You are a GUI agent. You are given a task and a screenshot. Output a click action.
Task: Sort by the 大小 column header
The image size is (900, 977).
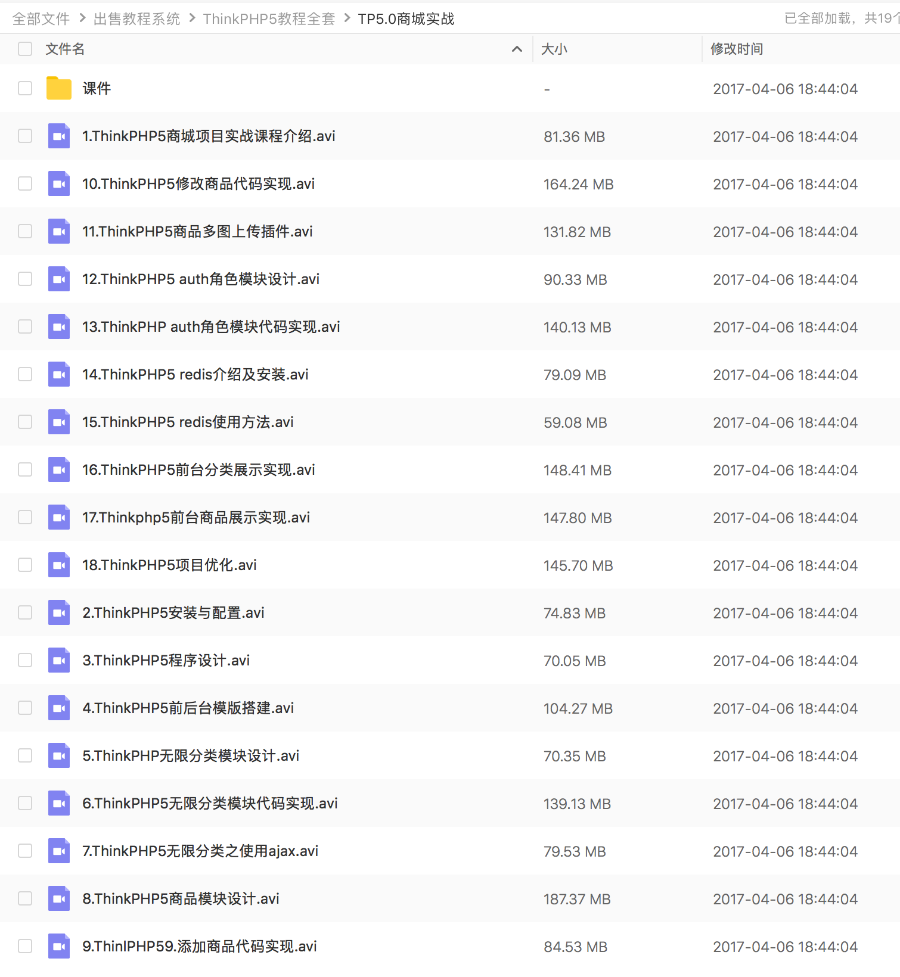(554, 49)
